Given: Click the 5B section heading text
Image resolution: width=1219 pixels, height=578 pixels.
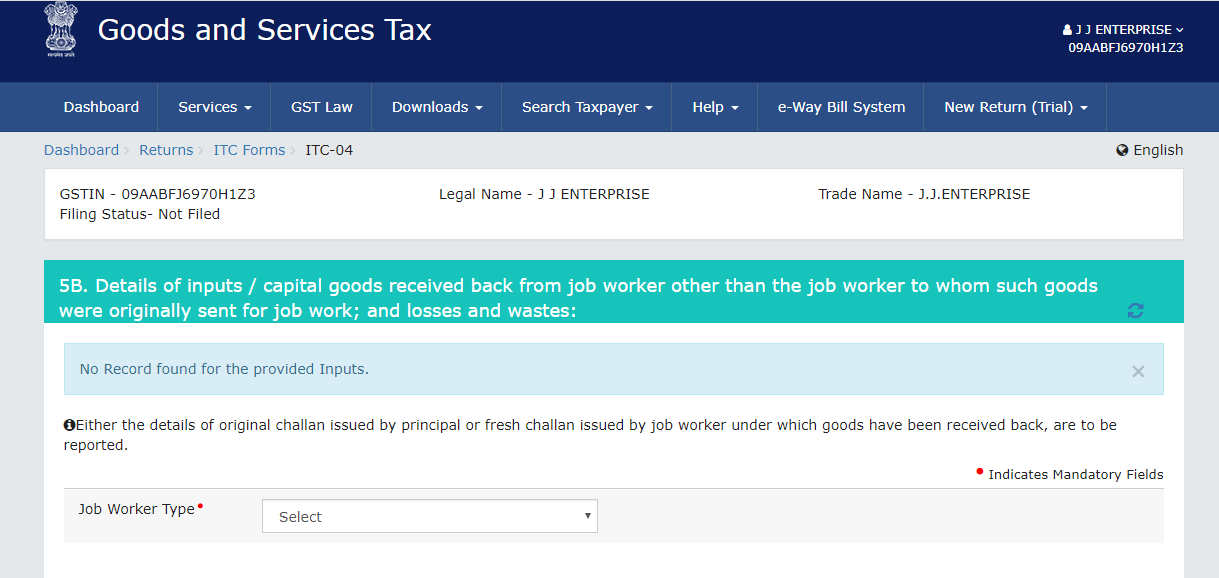Looking at the screenshot, I should (579, 298).
